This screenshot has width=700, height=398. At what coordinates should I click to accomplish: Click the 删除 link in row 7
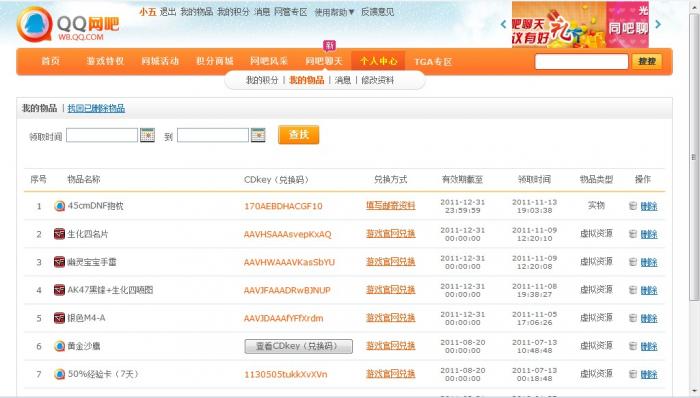tap(649, 374)
